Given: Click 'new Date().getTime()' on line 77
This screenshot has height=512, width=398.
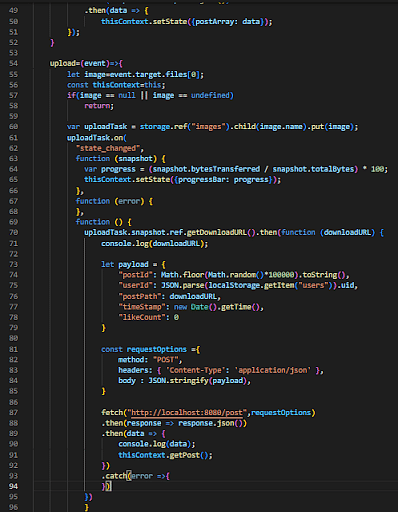Looking at the screenshot, I should click(x=218, y=307).
